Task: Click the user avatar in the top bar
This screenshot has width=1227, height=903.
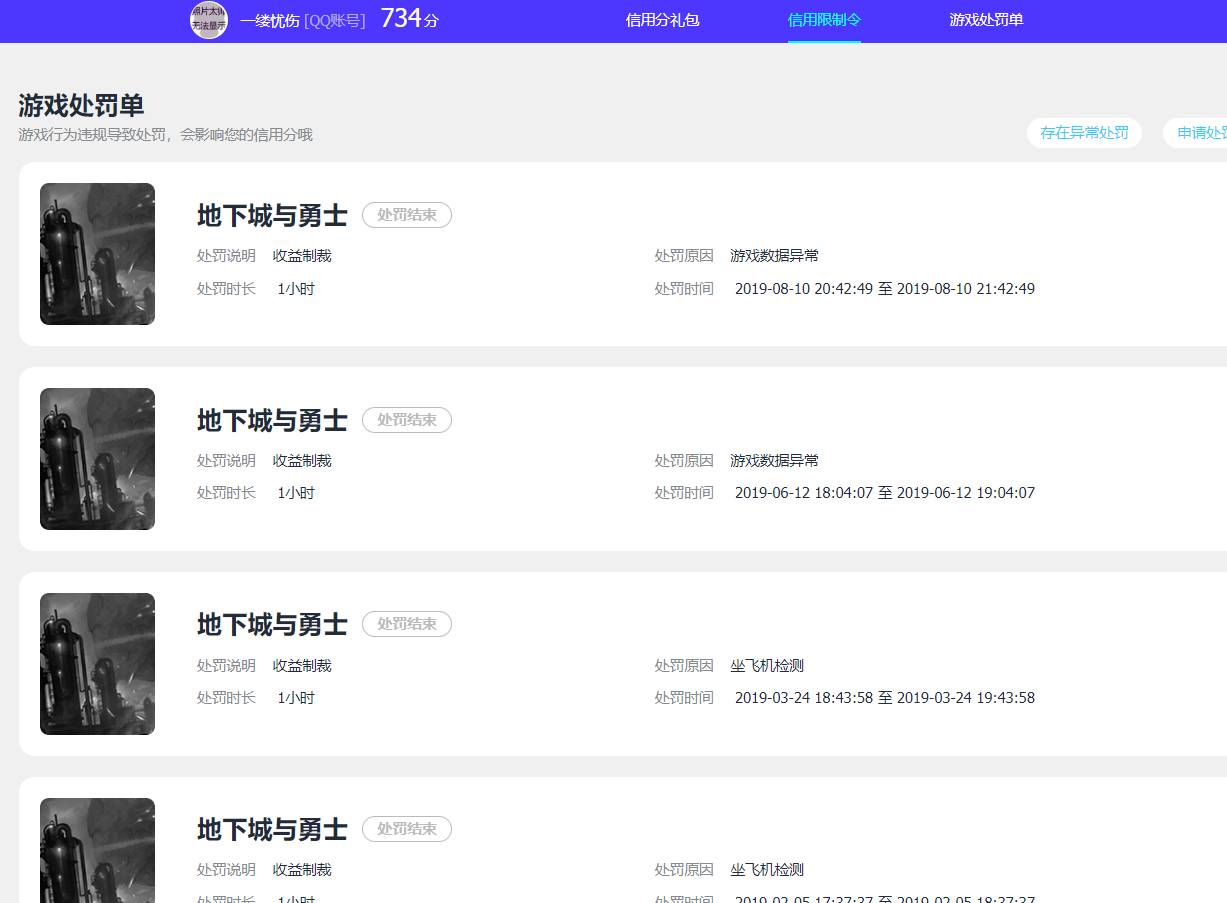Action: (x=209, y=20)
